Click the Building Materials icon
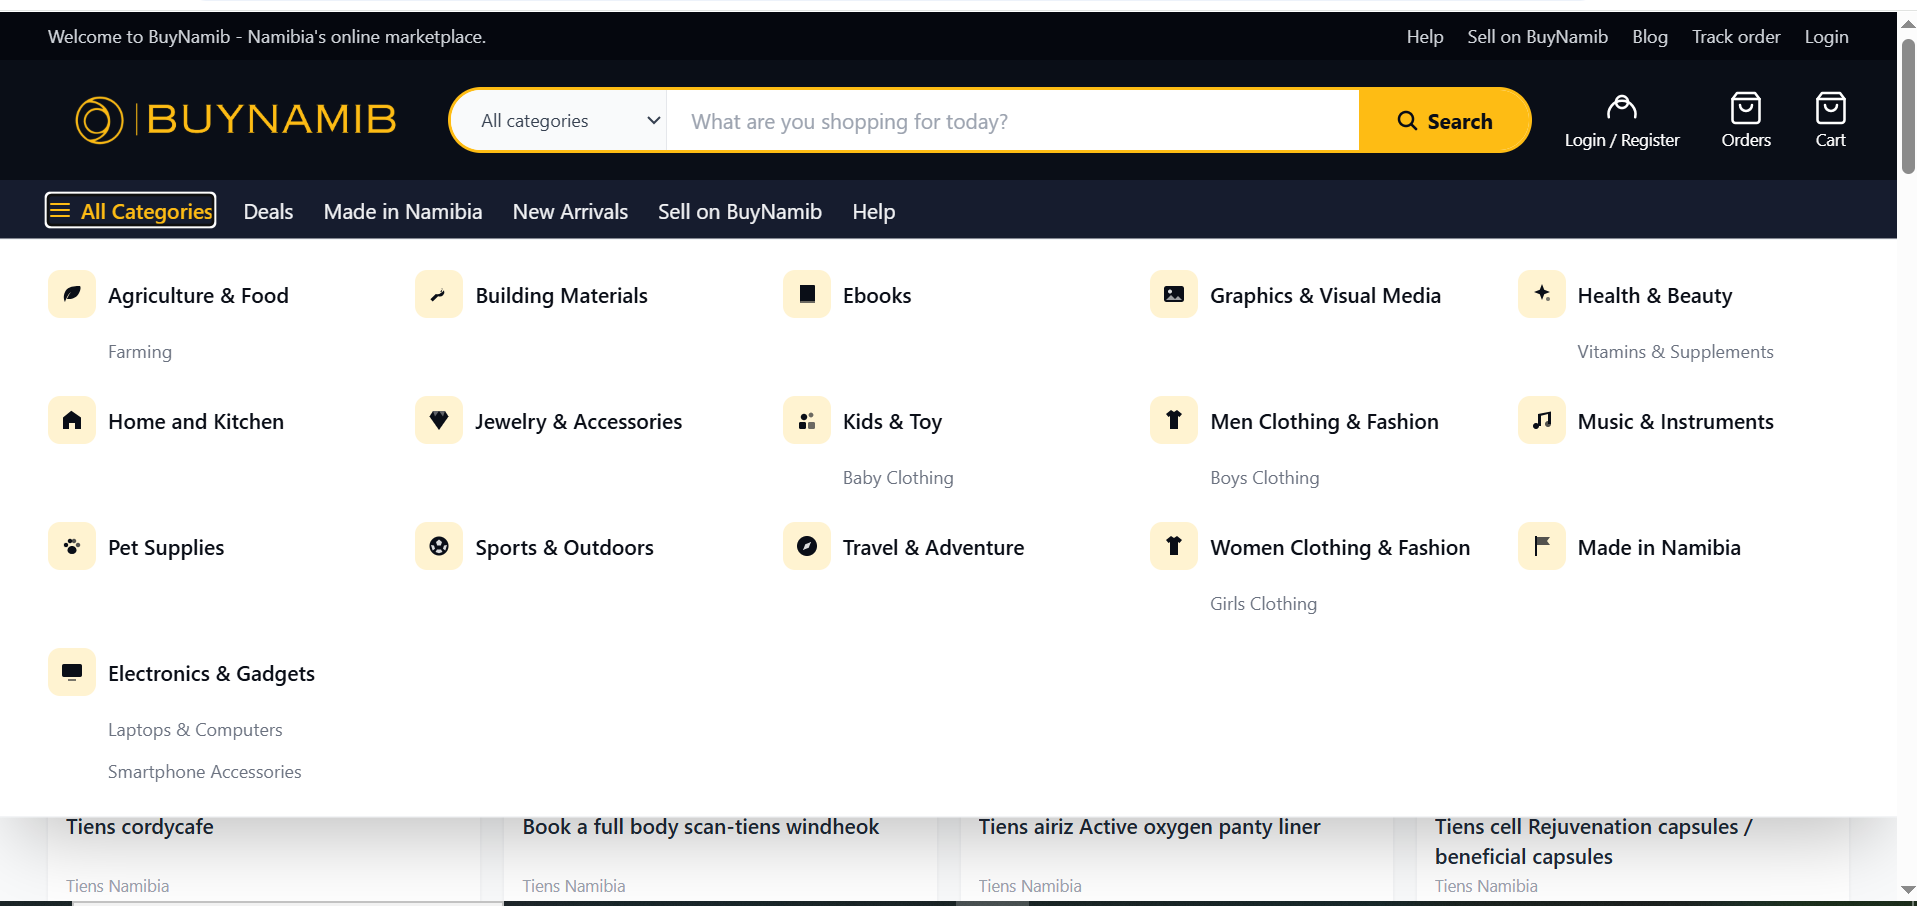The width and height of the screenshot is (1917, 906). 439,294
